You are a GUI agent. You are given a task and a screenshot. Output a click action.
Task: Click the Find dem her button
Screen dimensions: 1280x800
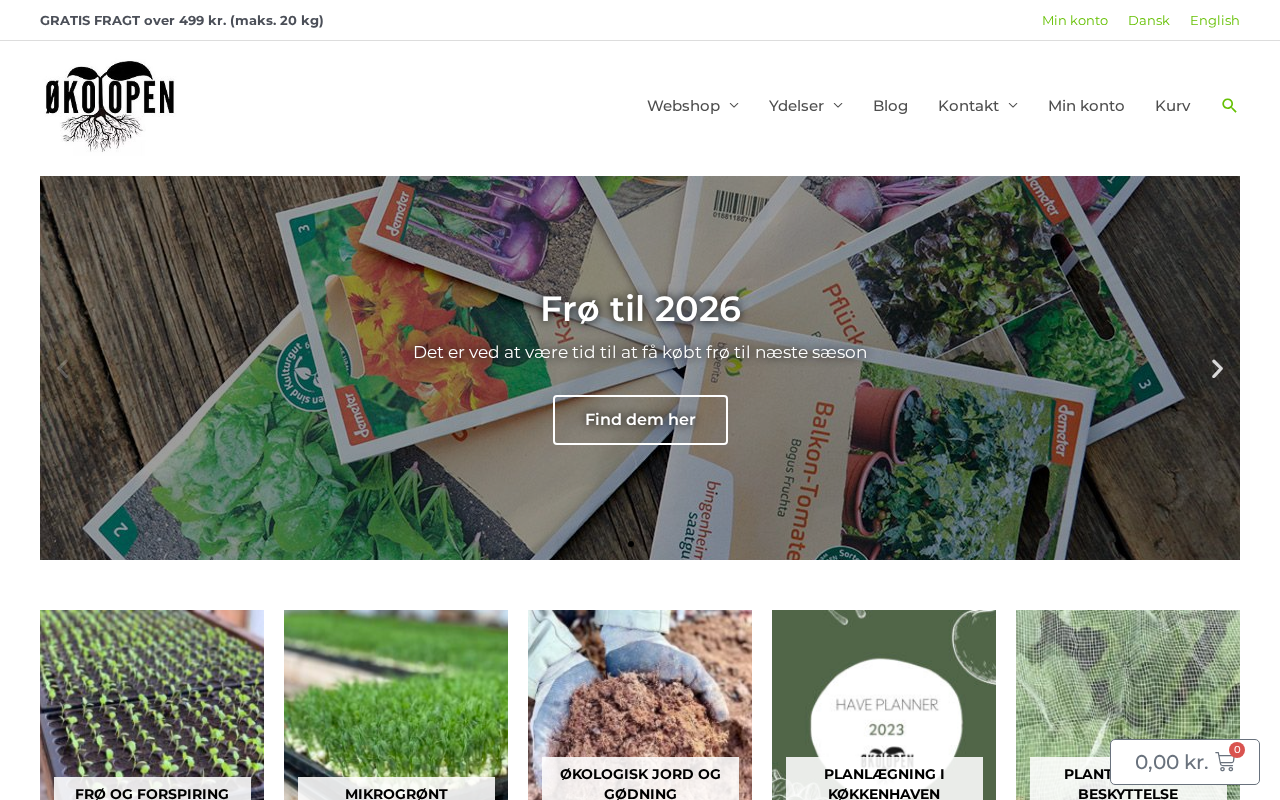pyautogui.click(x=640, y=420)
